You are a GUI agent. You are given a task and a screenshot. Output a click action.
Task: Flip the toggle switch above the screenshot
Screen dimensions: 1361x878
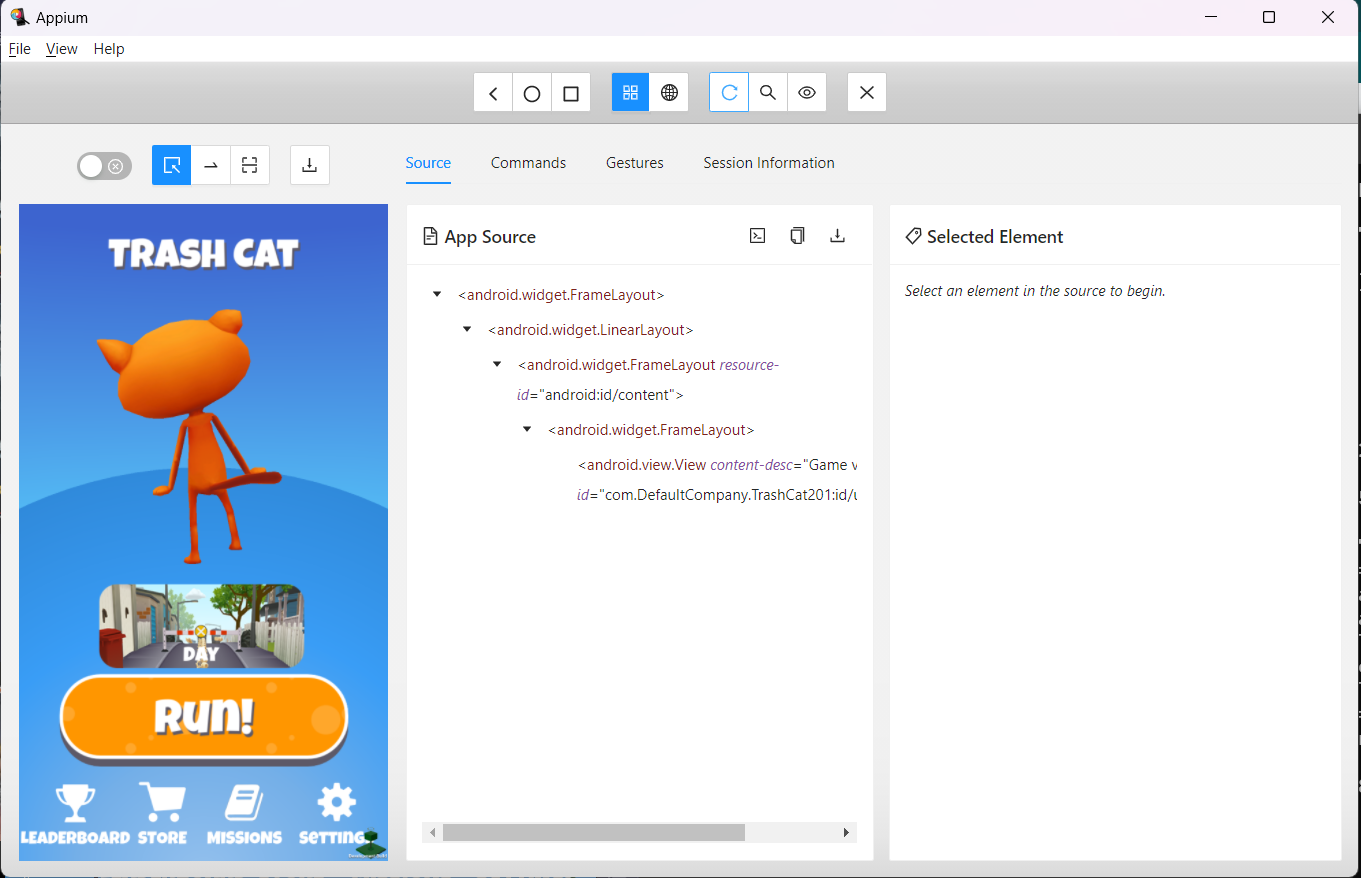[x=104, y=166]
